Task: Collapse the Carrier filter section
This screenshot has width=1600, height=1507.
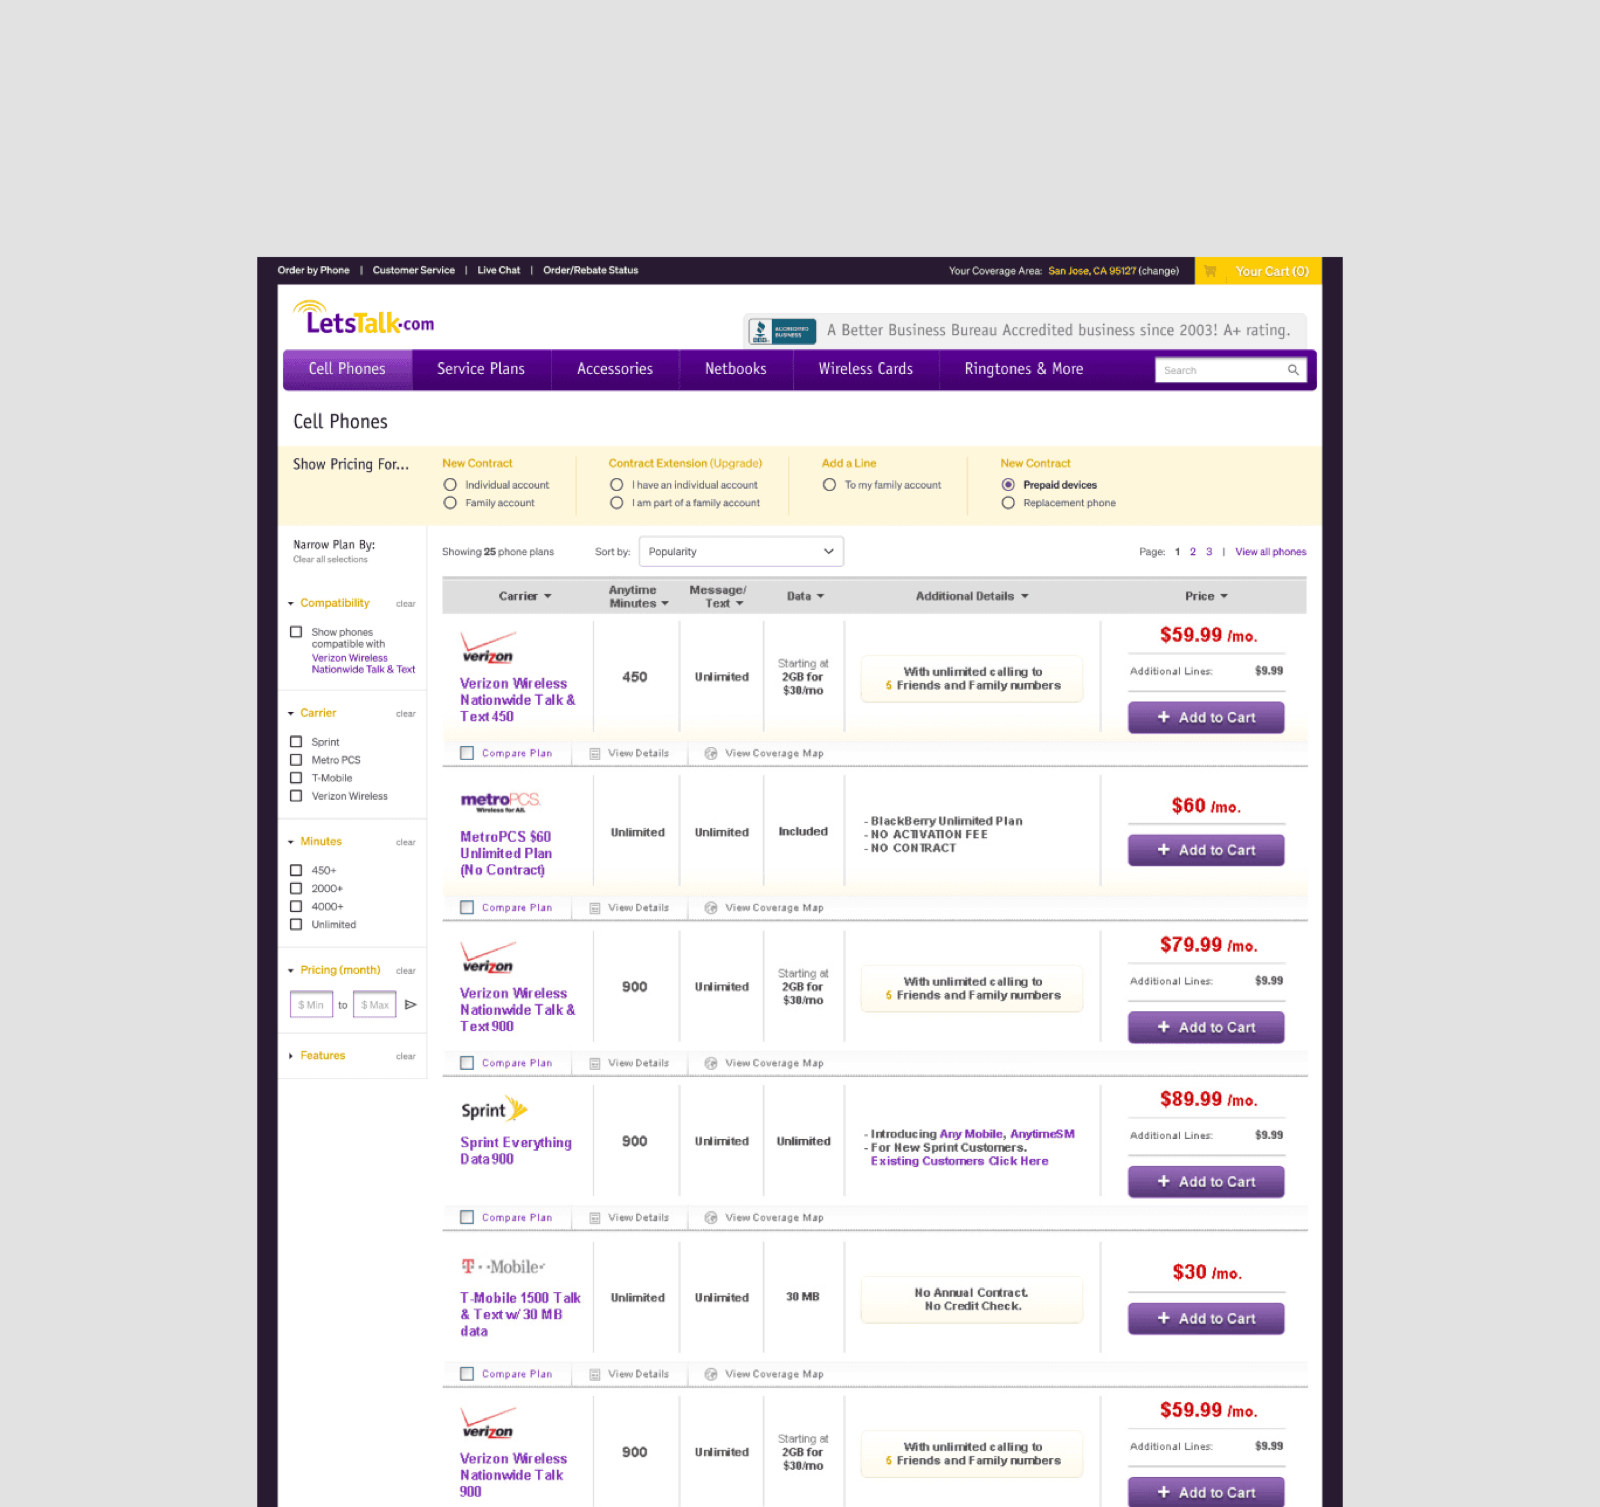Action: pos(291,714)
